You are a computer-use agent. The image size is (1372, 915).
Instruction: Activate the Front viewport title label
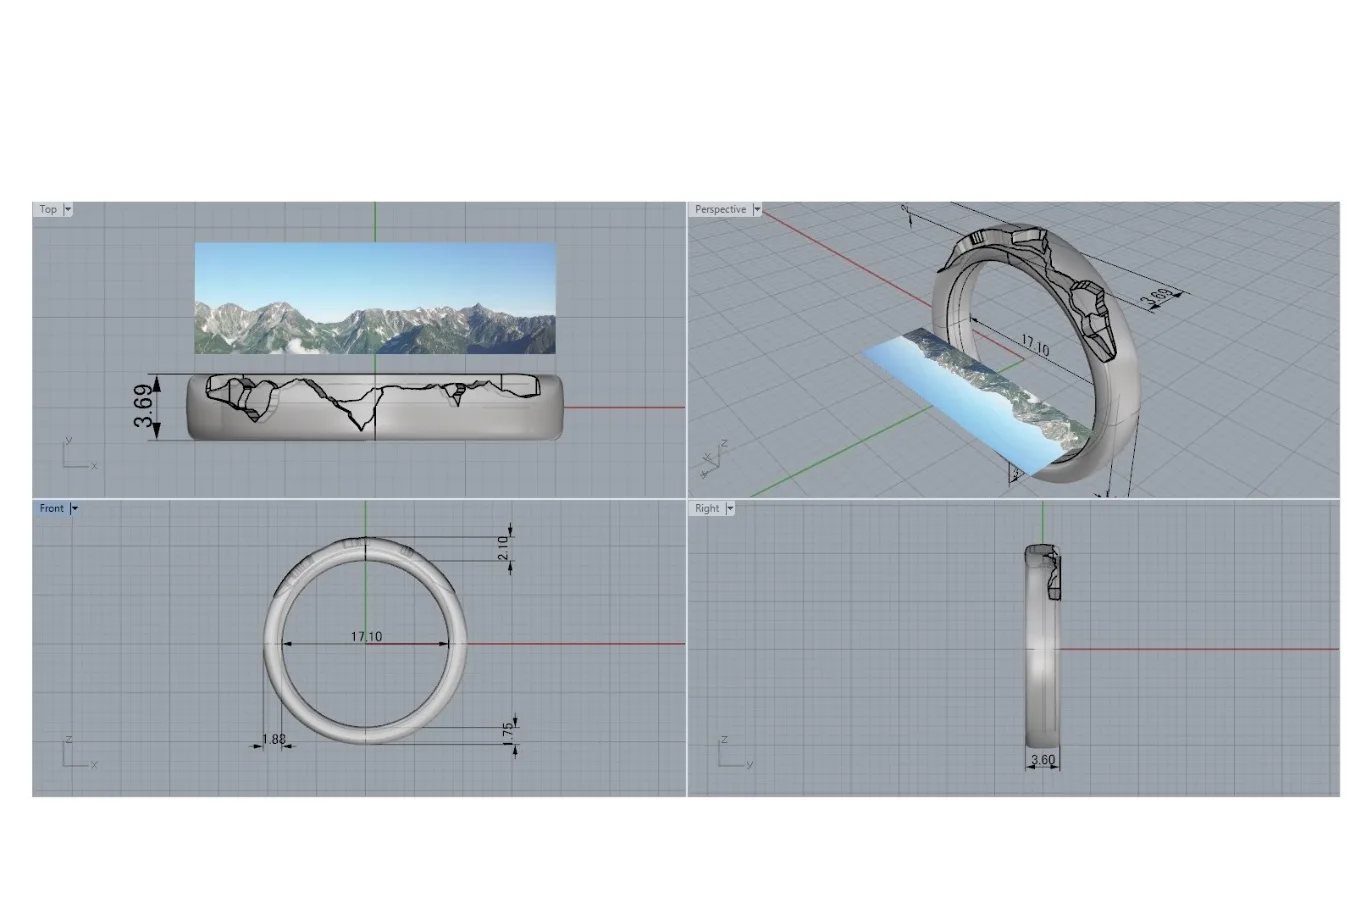52,509
